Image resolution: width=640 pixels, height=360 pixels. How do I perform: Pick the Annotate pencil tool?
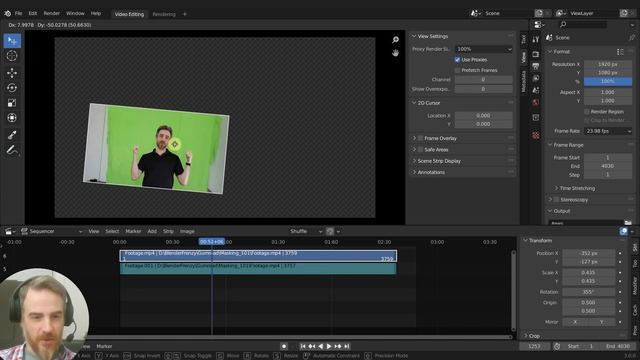click(x=12, y=150)
